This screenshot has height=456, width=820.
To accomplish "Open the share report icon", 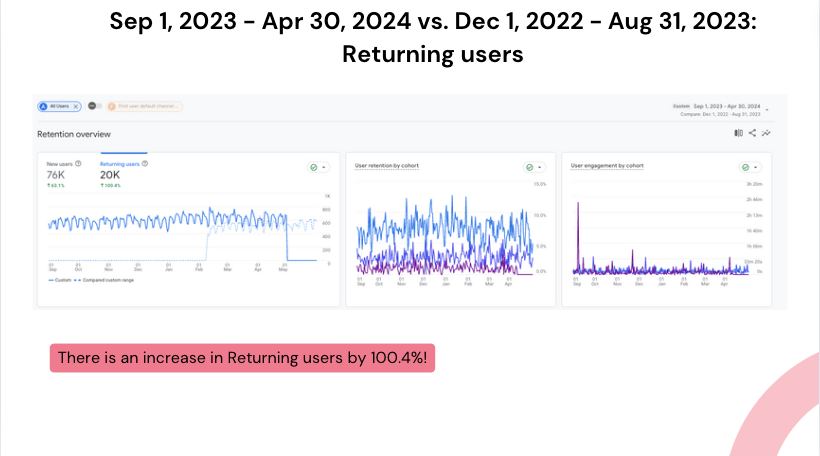I will pos(752,133).
